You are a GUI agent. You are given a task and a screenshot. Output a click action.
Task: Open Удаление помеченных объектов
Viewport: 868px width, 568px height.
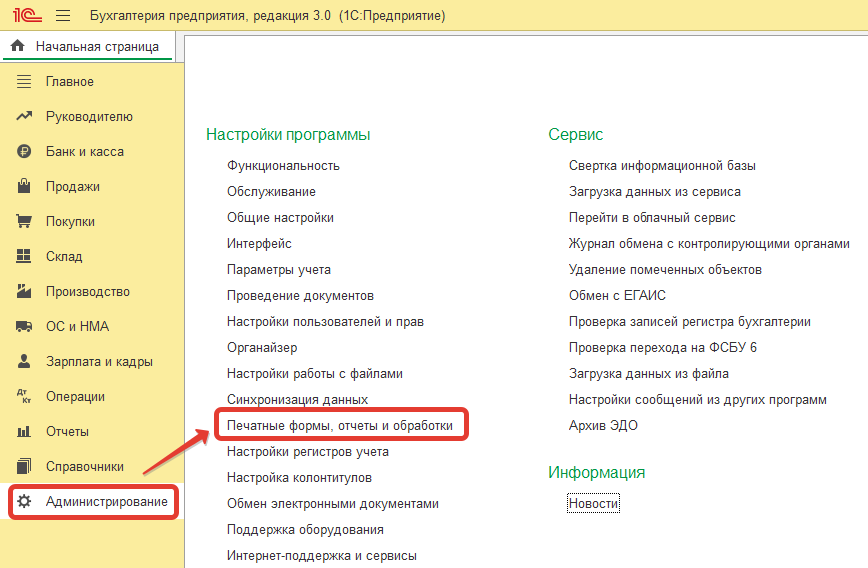pyautogui.click(x=665, y=270)
